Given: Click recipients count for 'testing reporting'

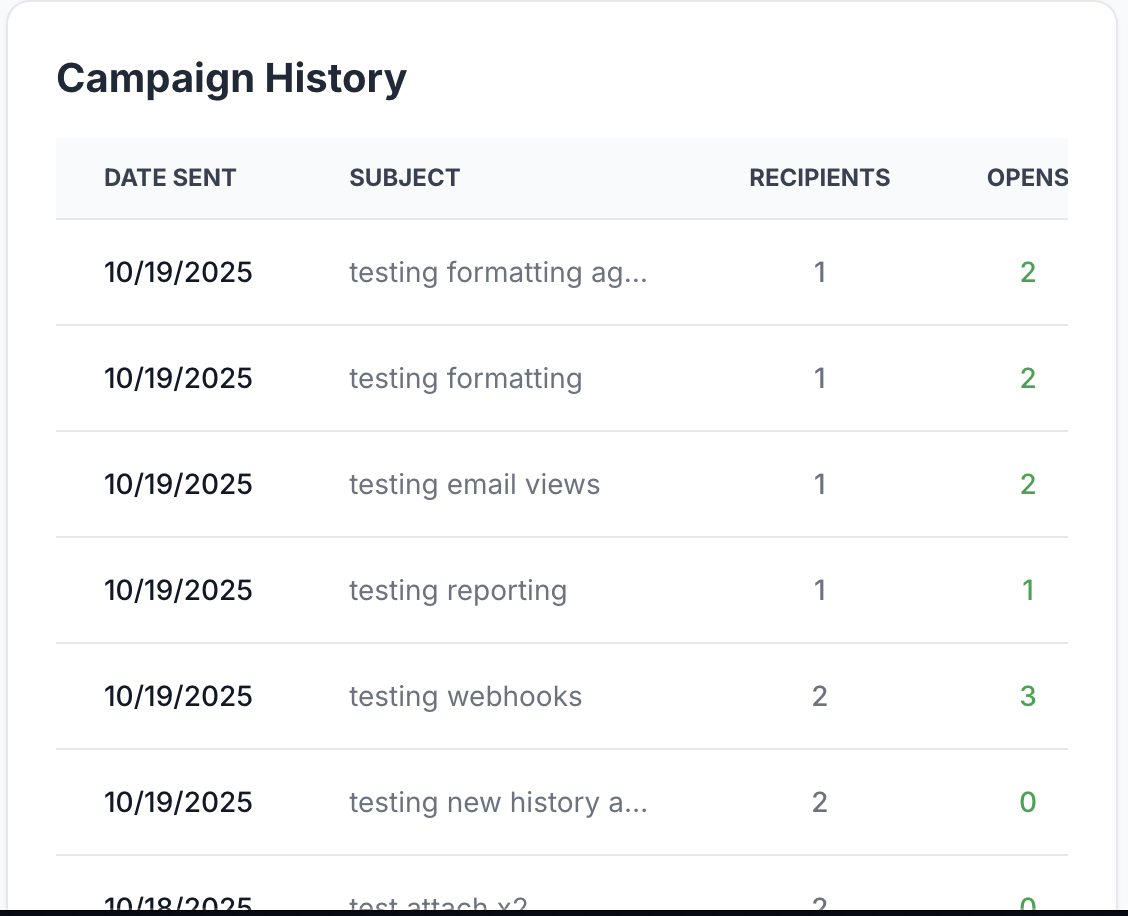Looking at the screenshot, I should 819,591.
